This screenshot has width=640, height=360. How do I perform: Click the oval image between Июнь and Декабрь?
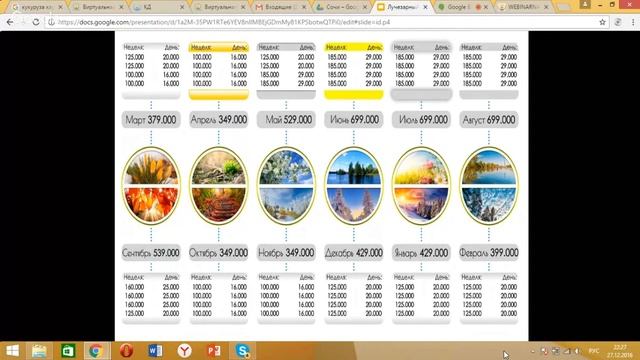[x=354, y=186]
